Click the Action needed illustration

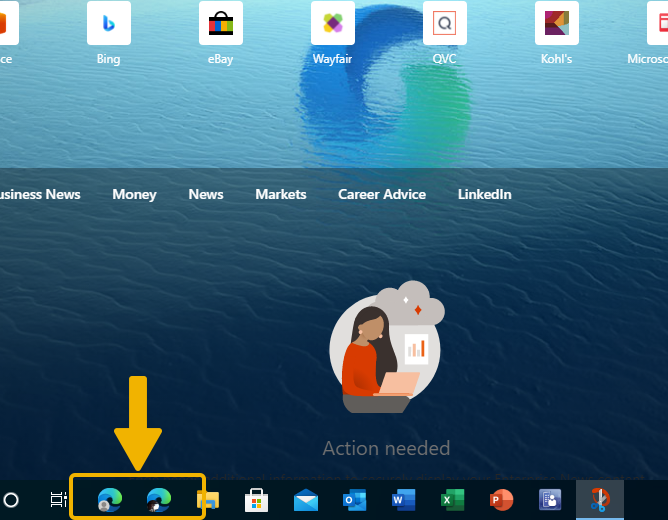pos(387,347)
